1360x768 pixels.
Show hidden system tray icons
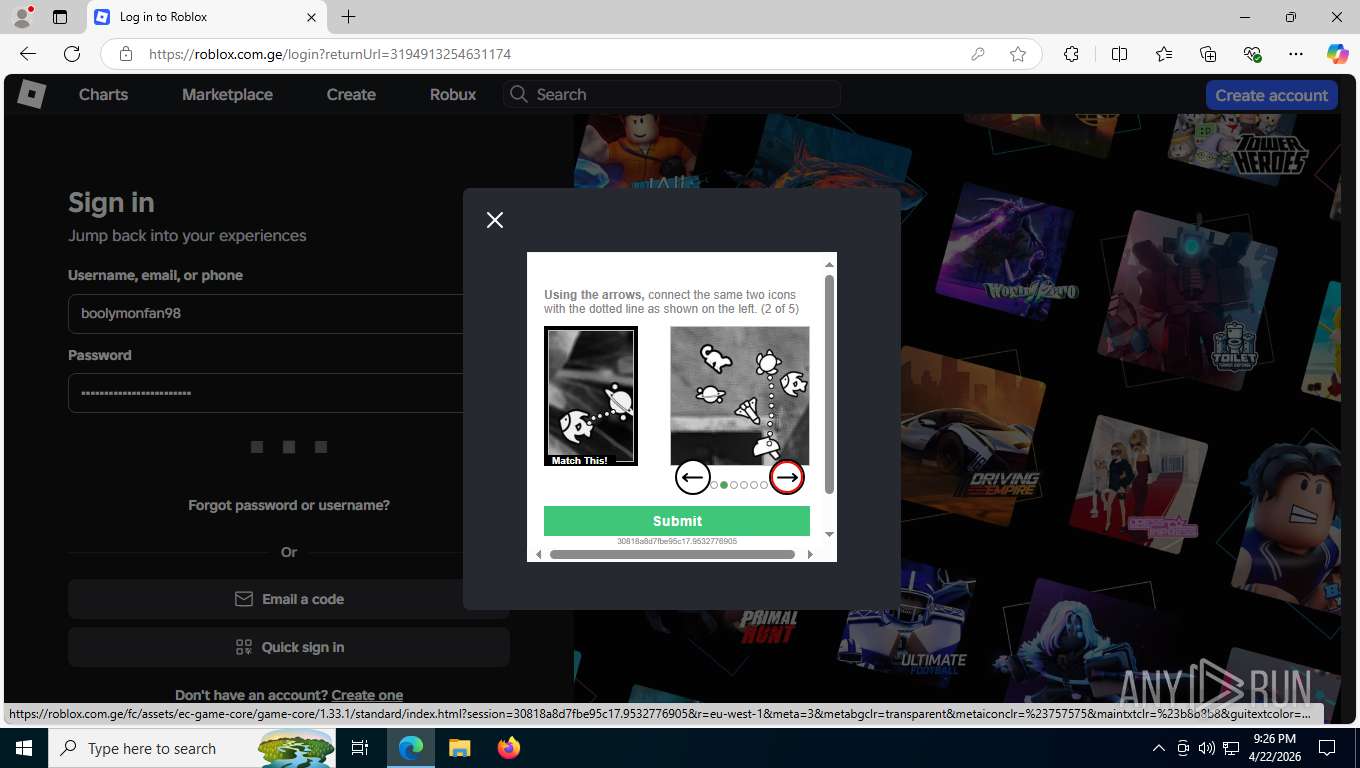point(1159,748)
